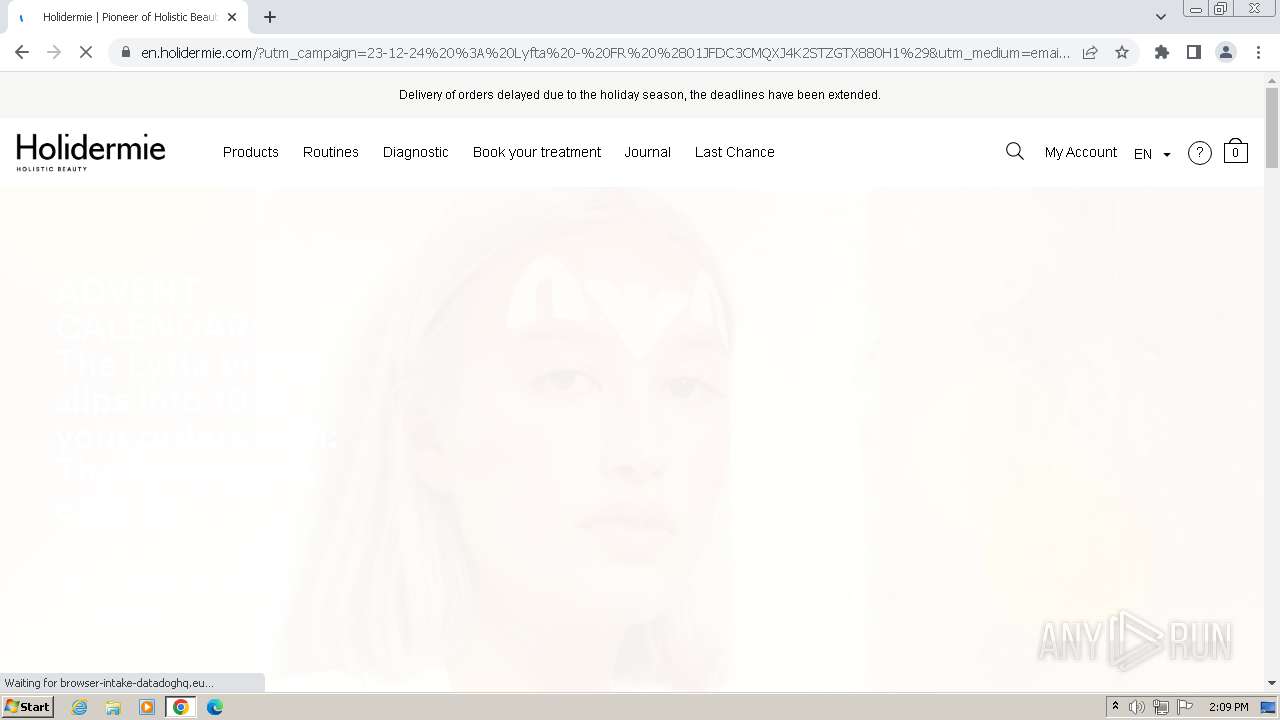Open the Windows Start button
Viewport: 1280px width, 720px height.
tap(28, 706)
